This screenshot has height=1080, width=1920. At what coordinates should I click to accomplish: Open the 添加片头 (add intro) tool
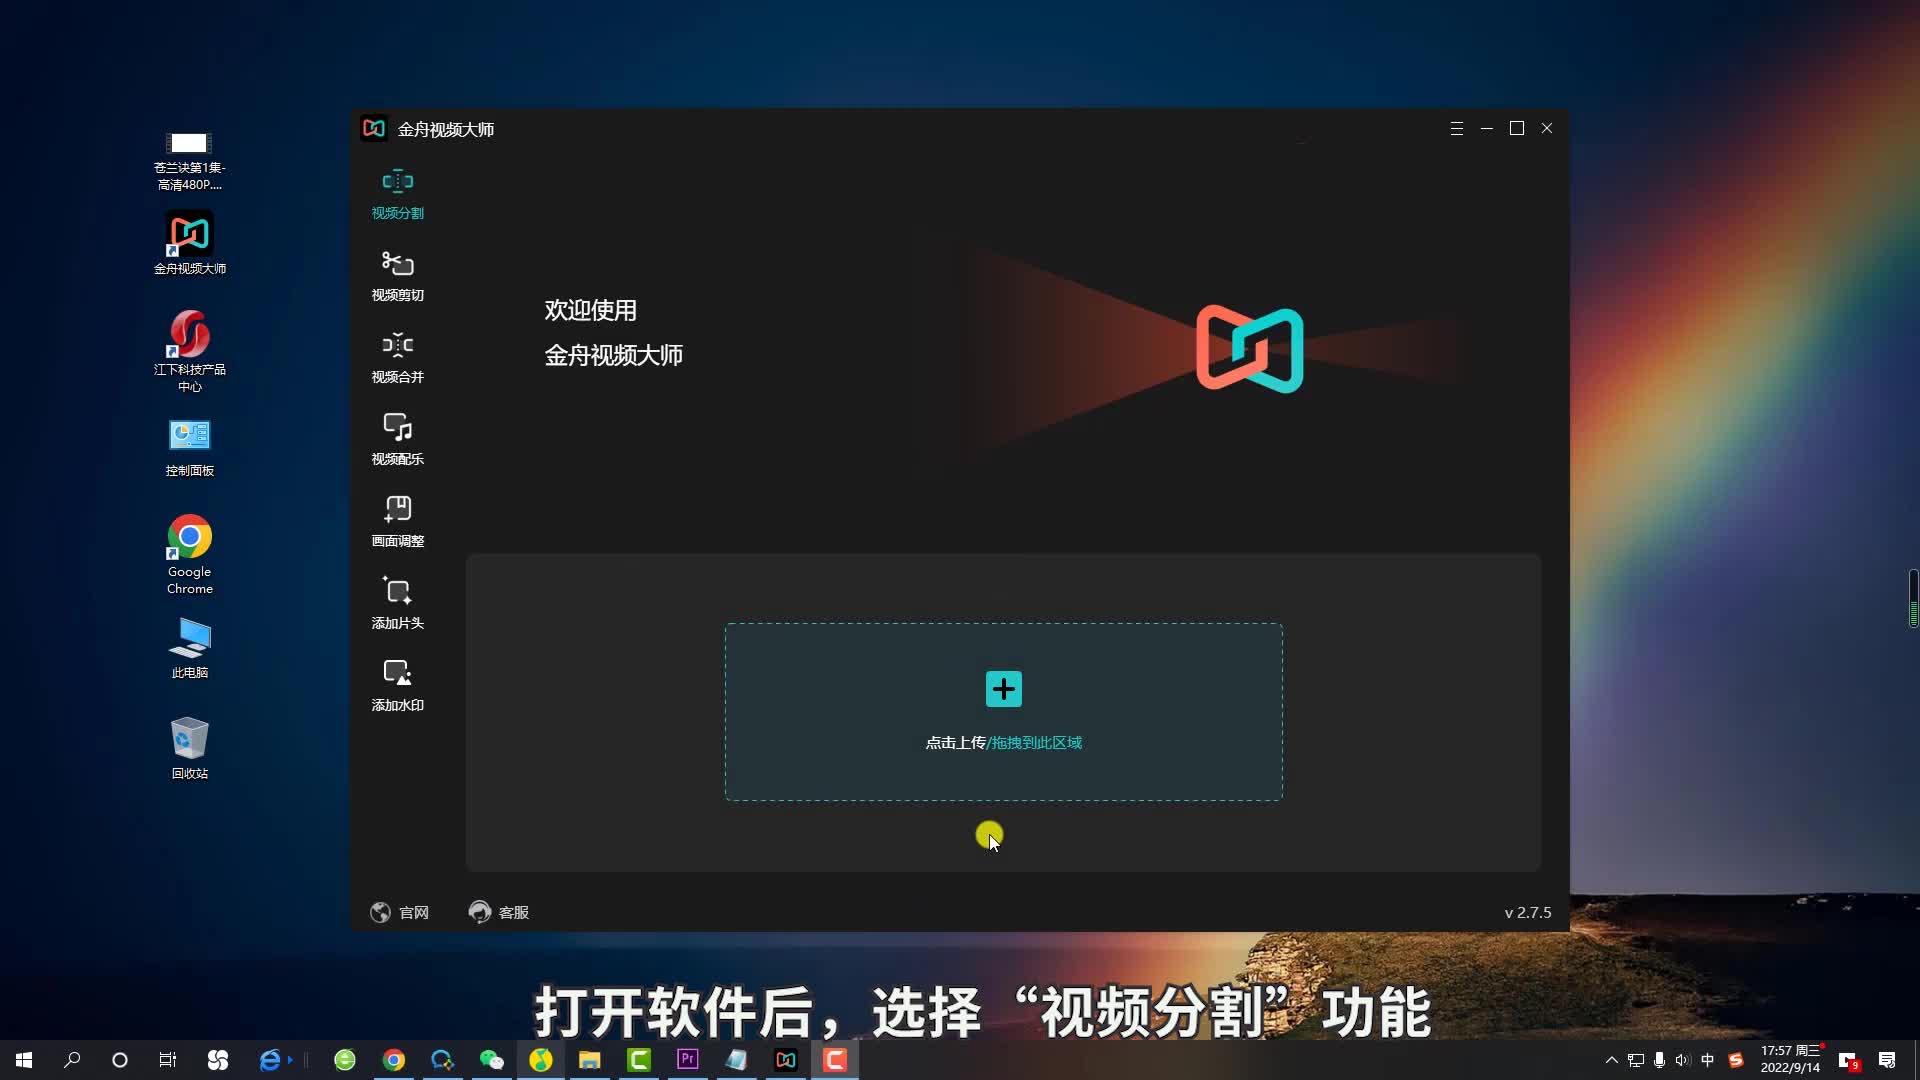click(x=397, y=605)
